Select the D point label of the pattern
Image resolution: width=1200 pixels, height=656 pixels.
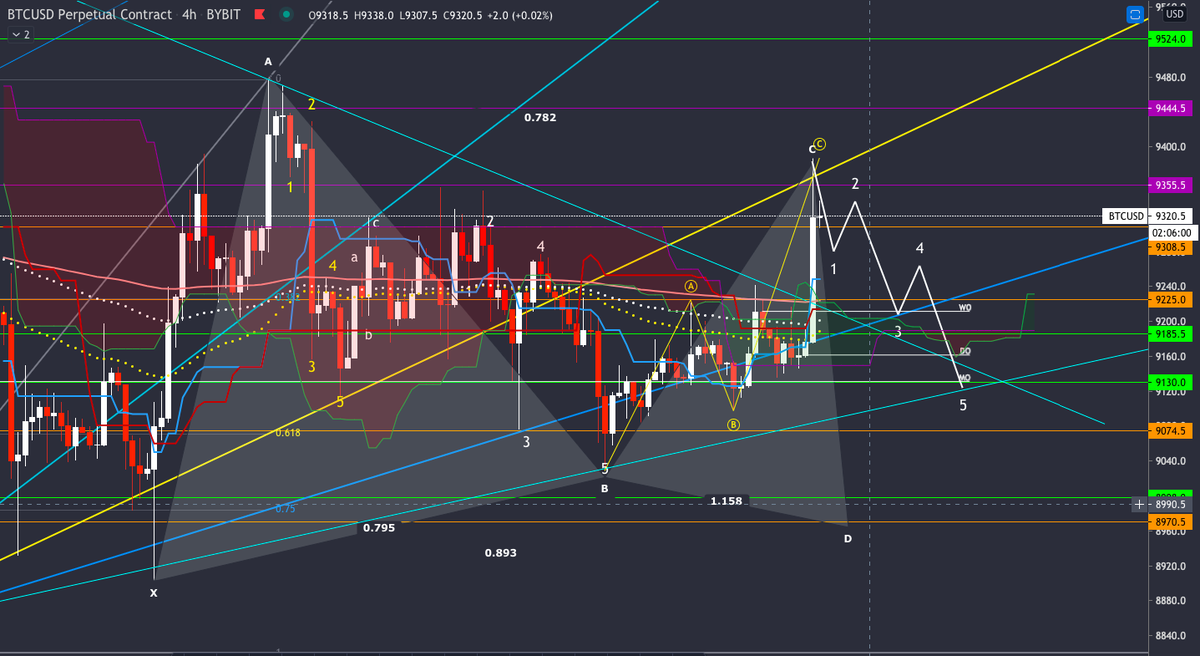pos(848,539)
